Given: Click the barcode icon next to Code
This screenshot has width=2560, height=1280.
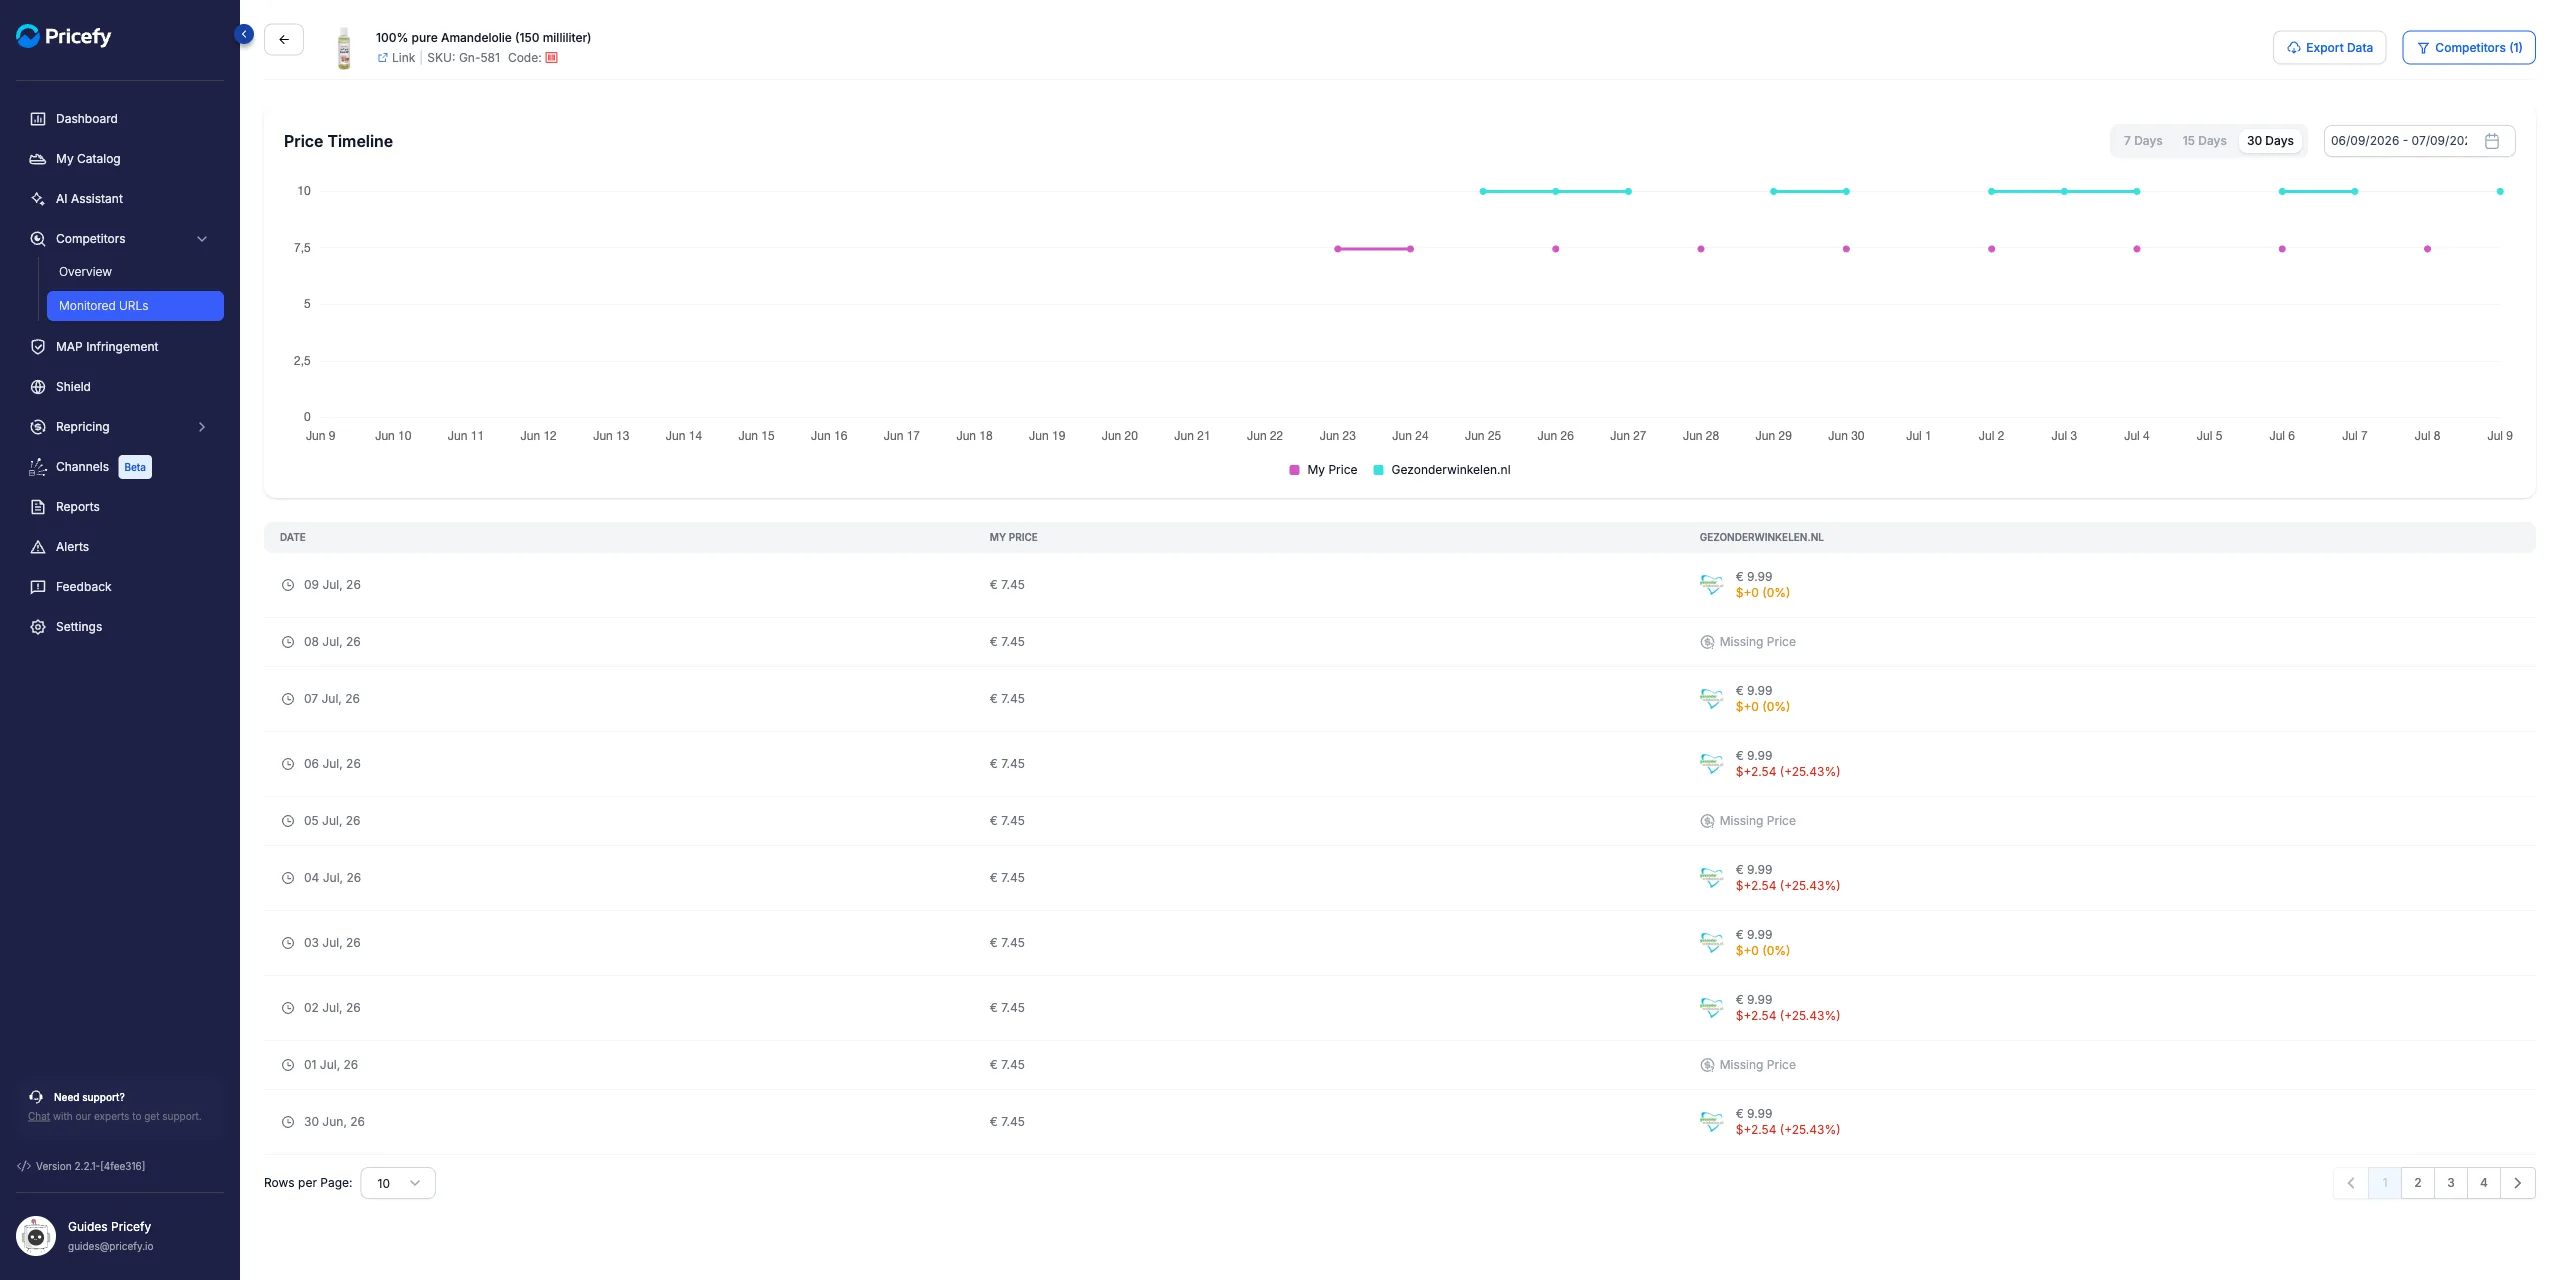Looking at the screenshot, I should point(551,58).
